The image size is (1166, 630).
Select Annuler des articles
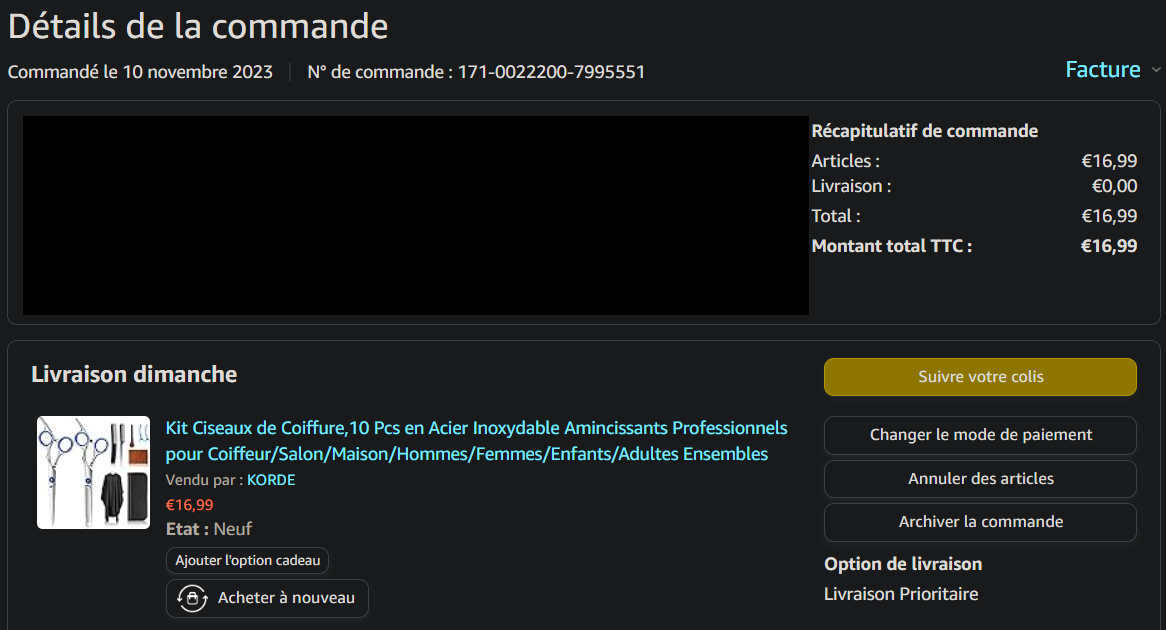click(x=980, y=479)
